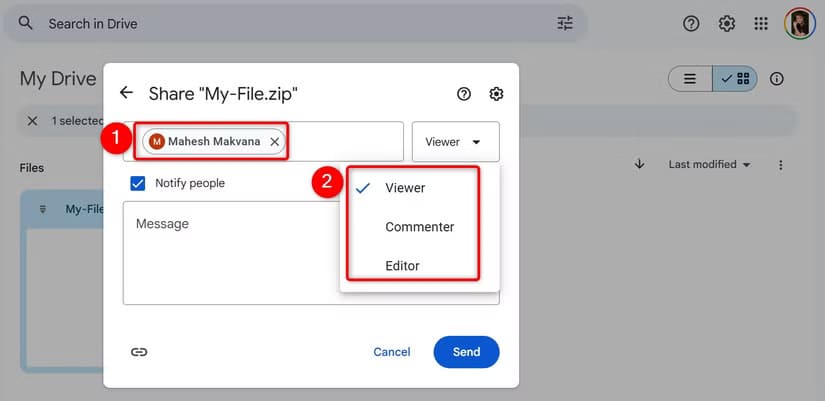Open search filter options icon

[565, 23]
